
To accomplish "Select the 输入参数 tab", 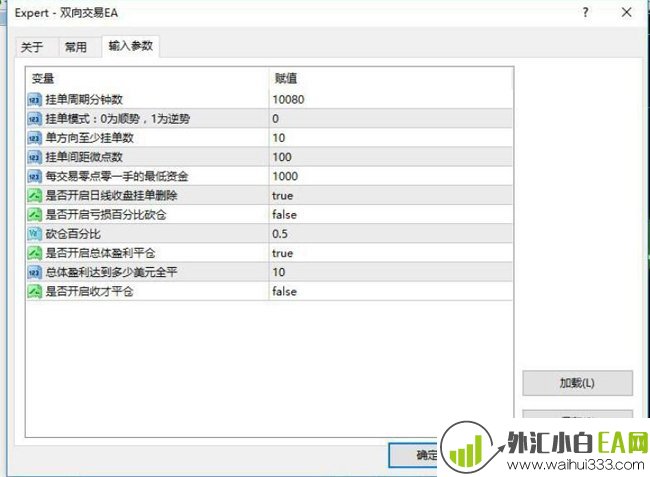I will [131, 46].
